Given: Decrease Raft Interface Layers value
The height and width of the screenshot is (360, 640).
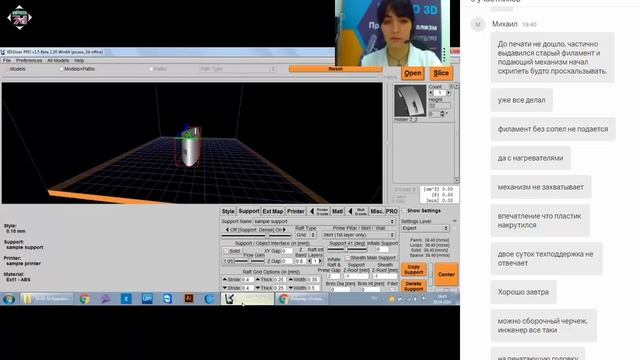Looking at the screenshot, I should click(x=310, y=261).
